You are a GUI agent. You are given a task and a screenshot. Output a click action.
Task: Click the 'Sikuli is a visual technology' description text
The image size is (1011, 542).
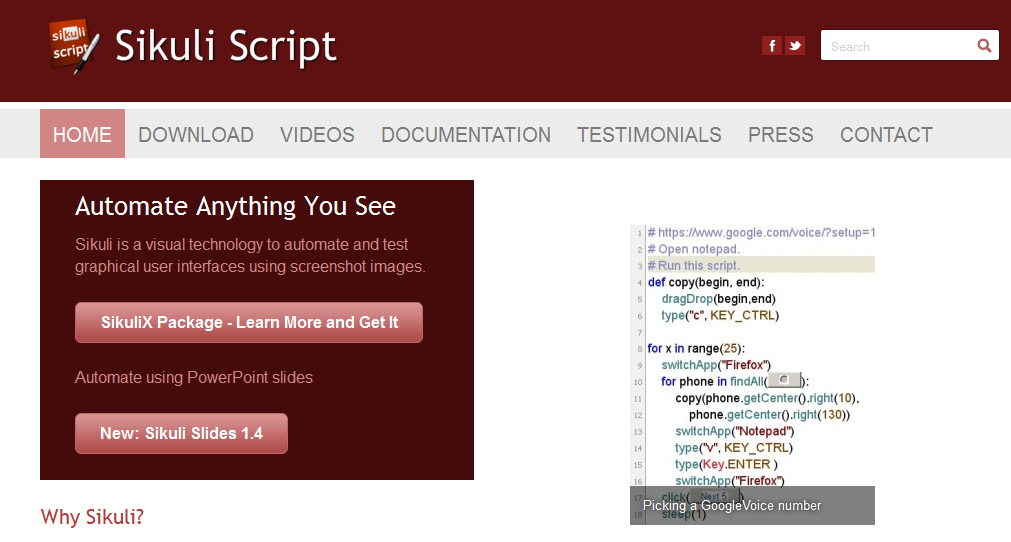(x=250, y=255)
